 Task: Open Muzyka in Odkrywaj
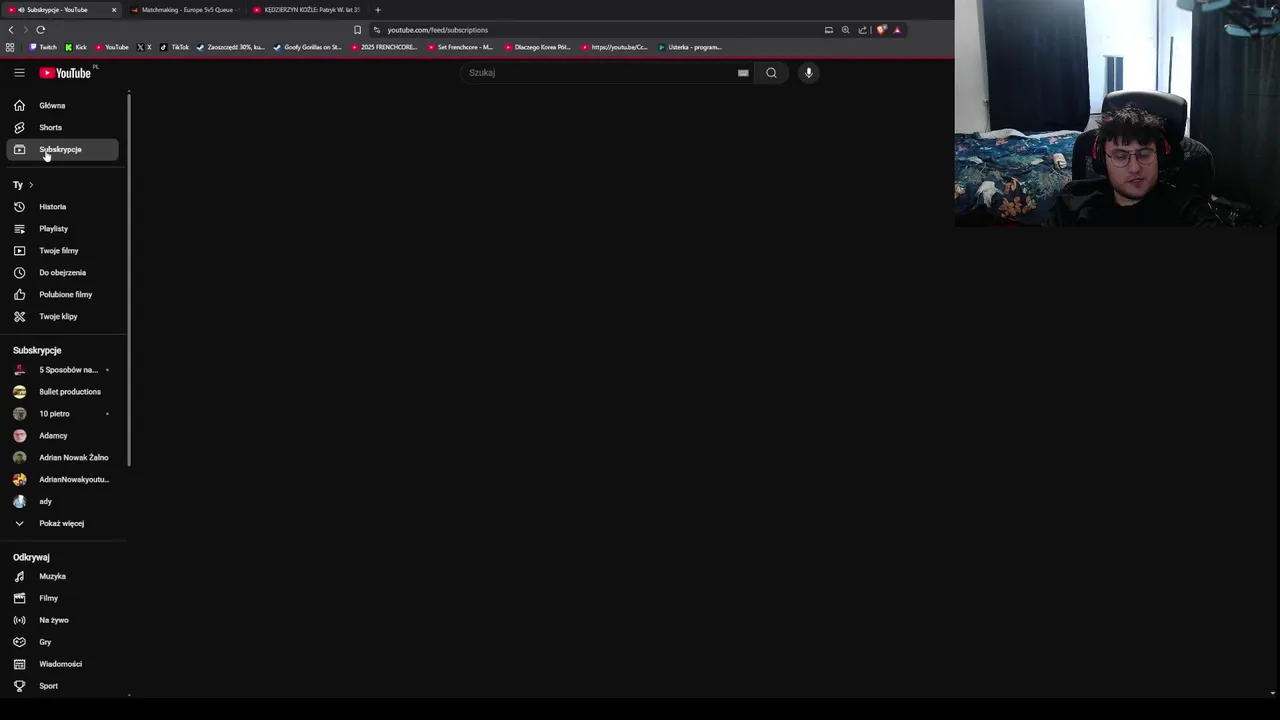point(62,577)
